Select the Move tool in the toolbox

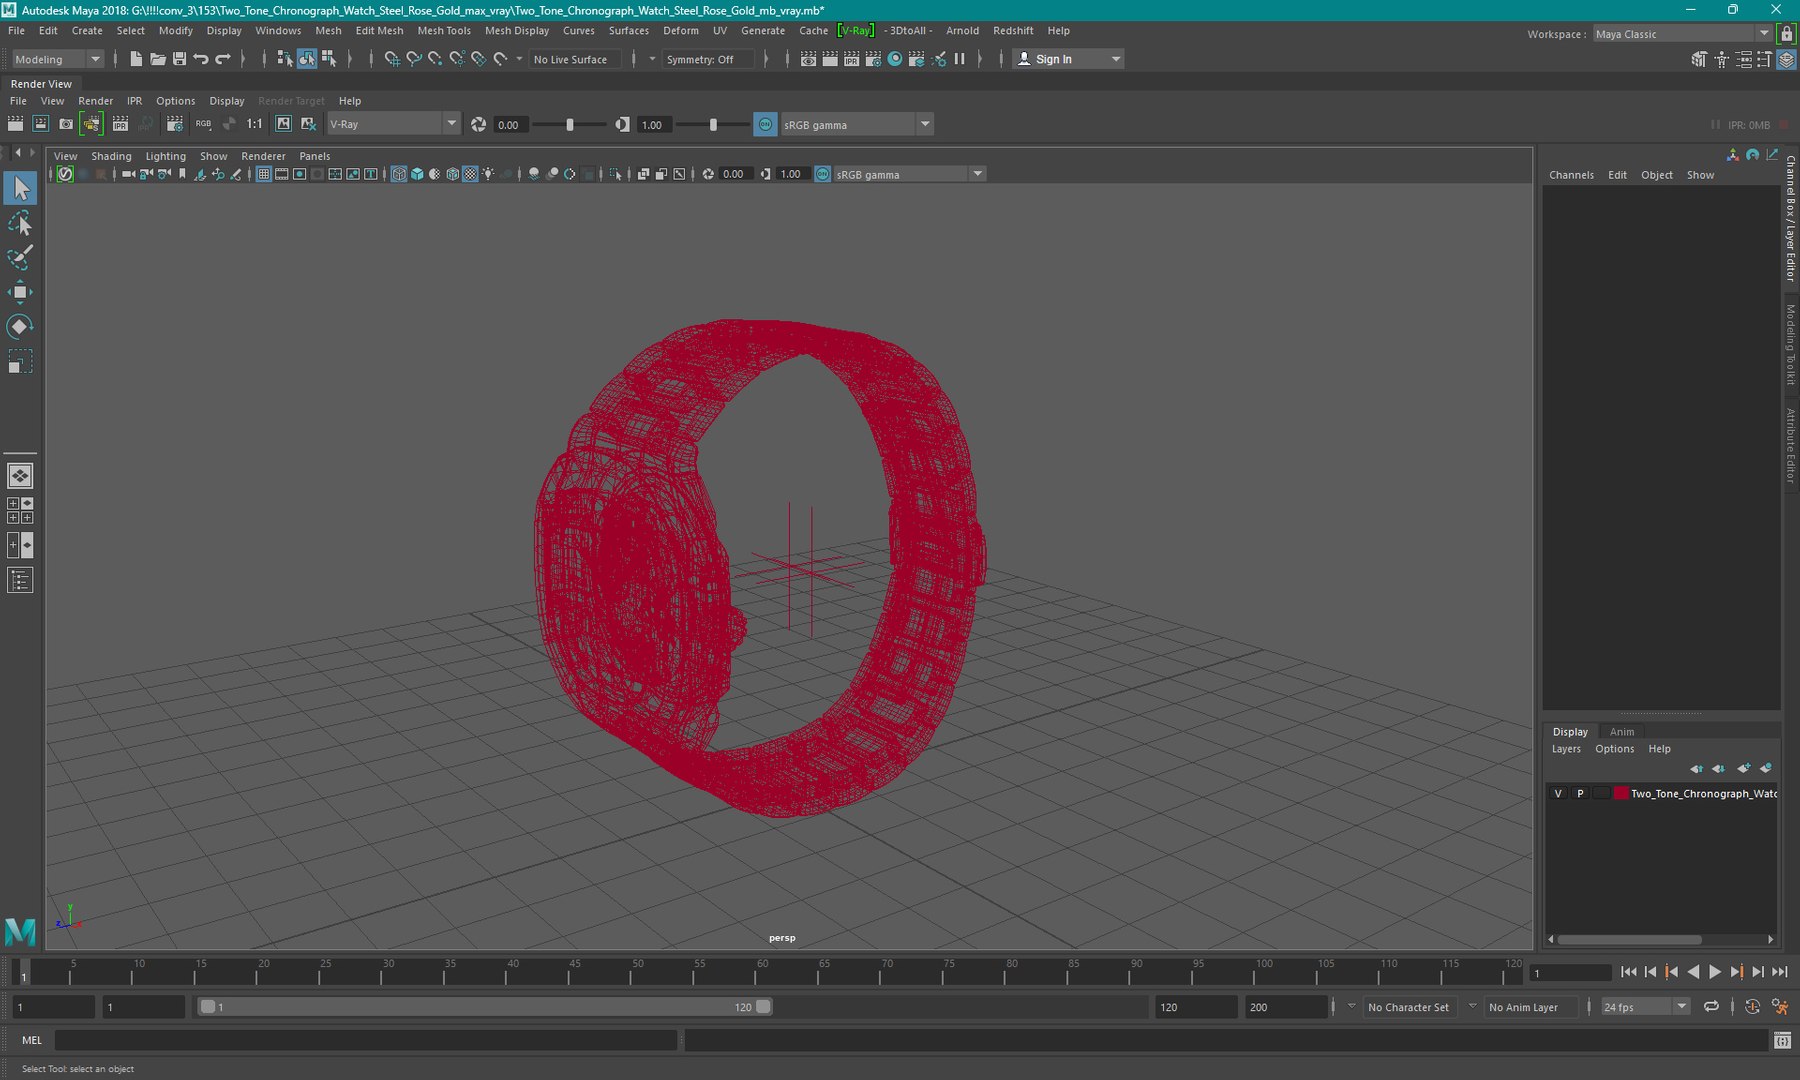(x=19, y=292)
